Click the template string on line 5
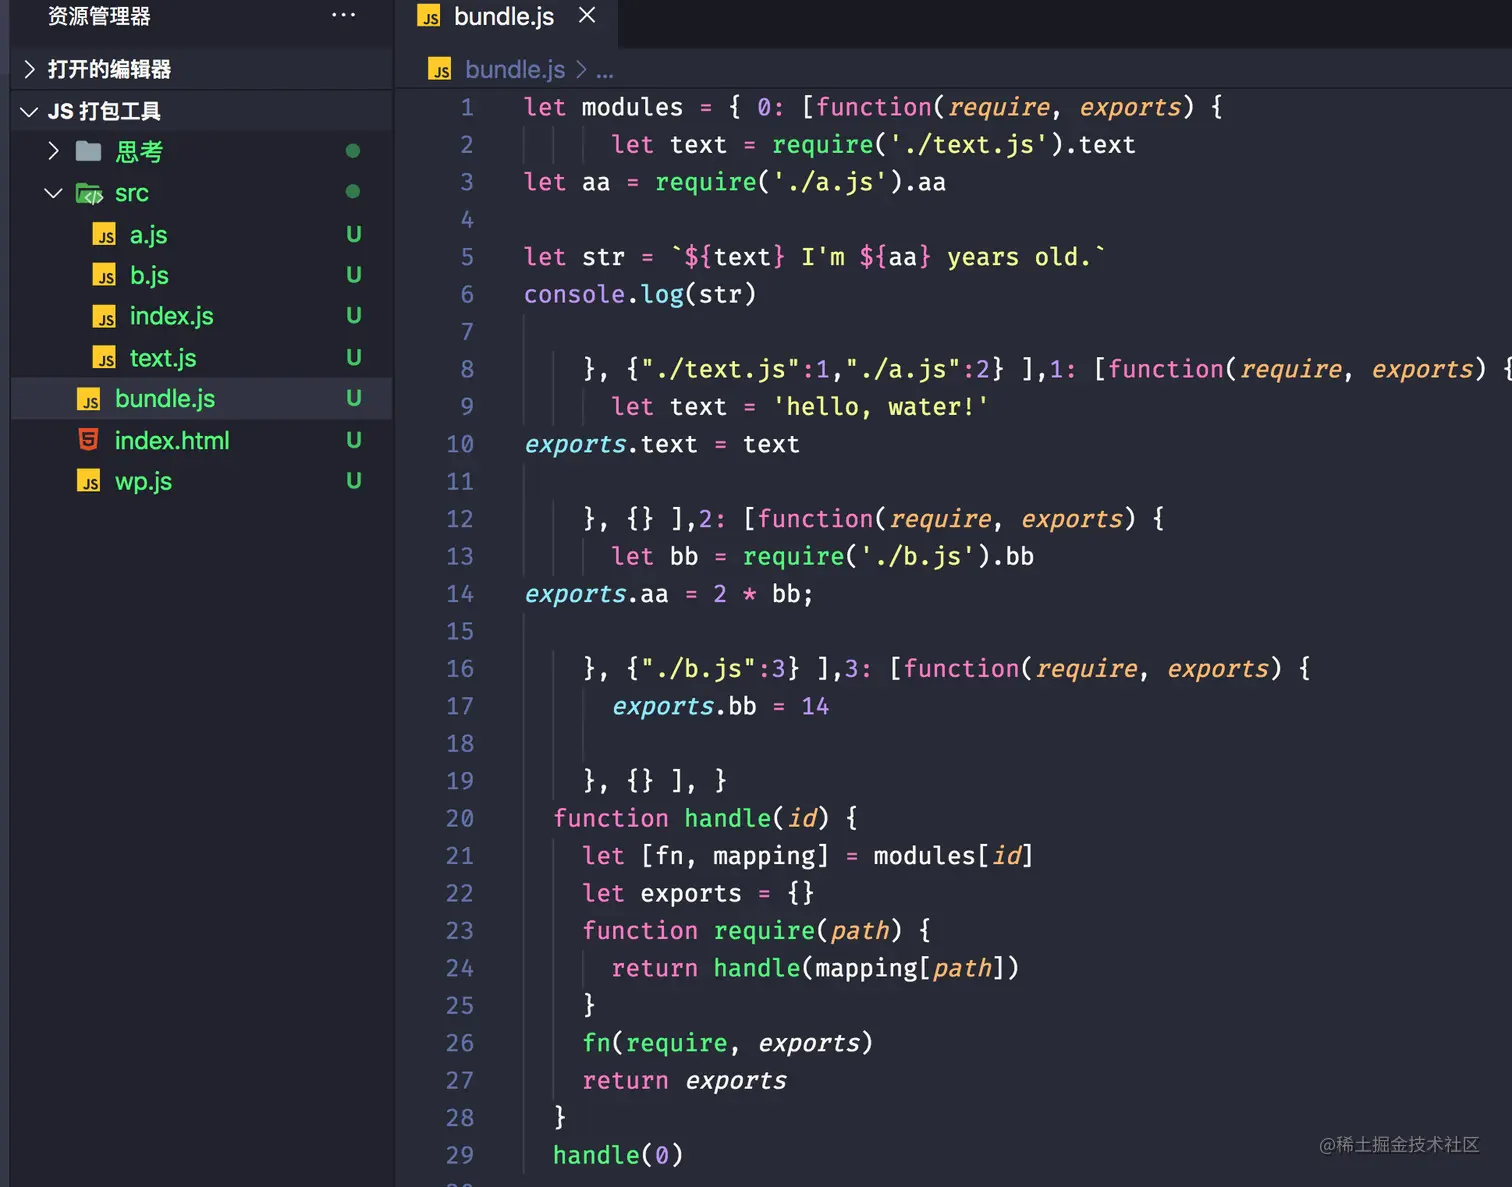 (888, 257)
